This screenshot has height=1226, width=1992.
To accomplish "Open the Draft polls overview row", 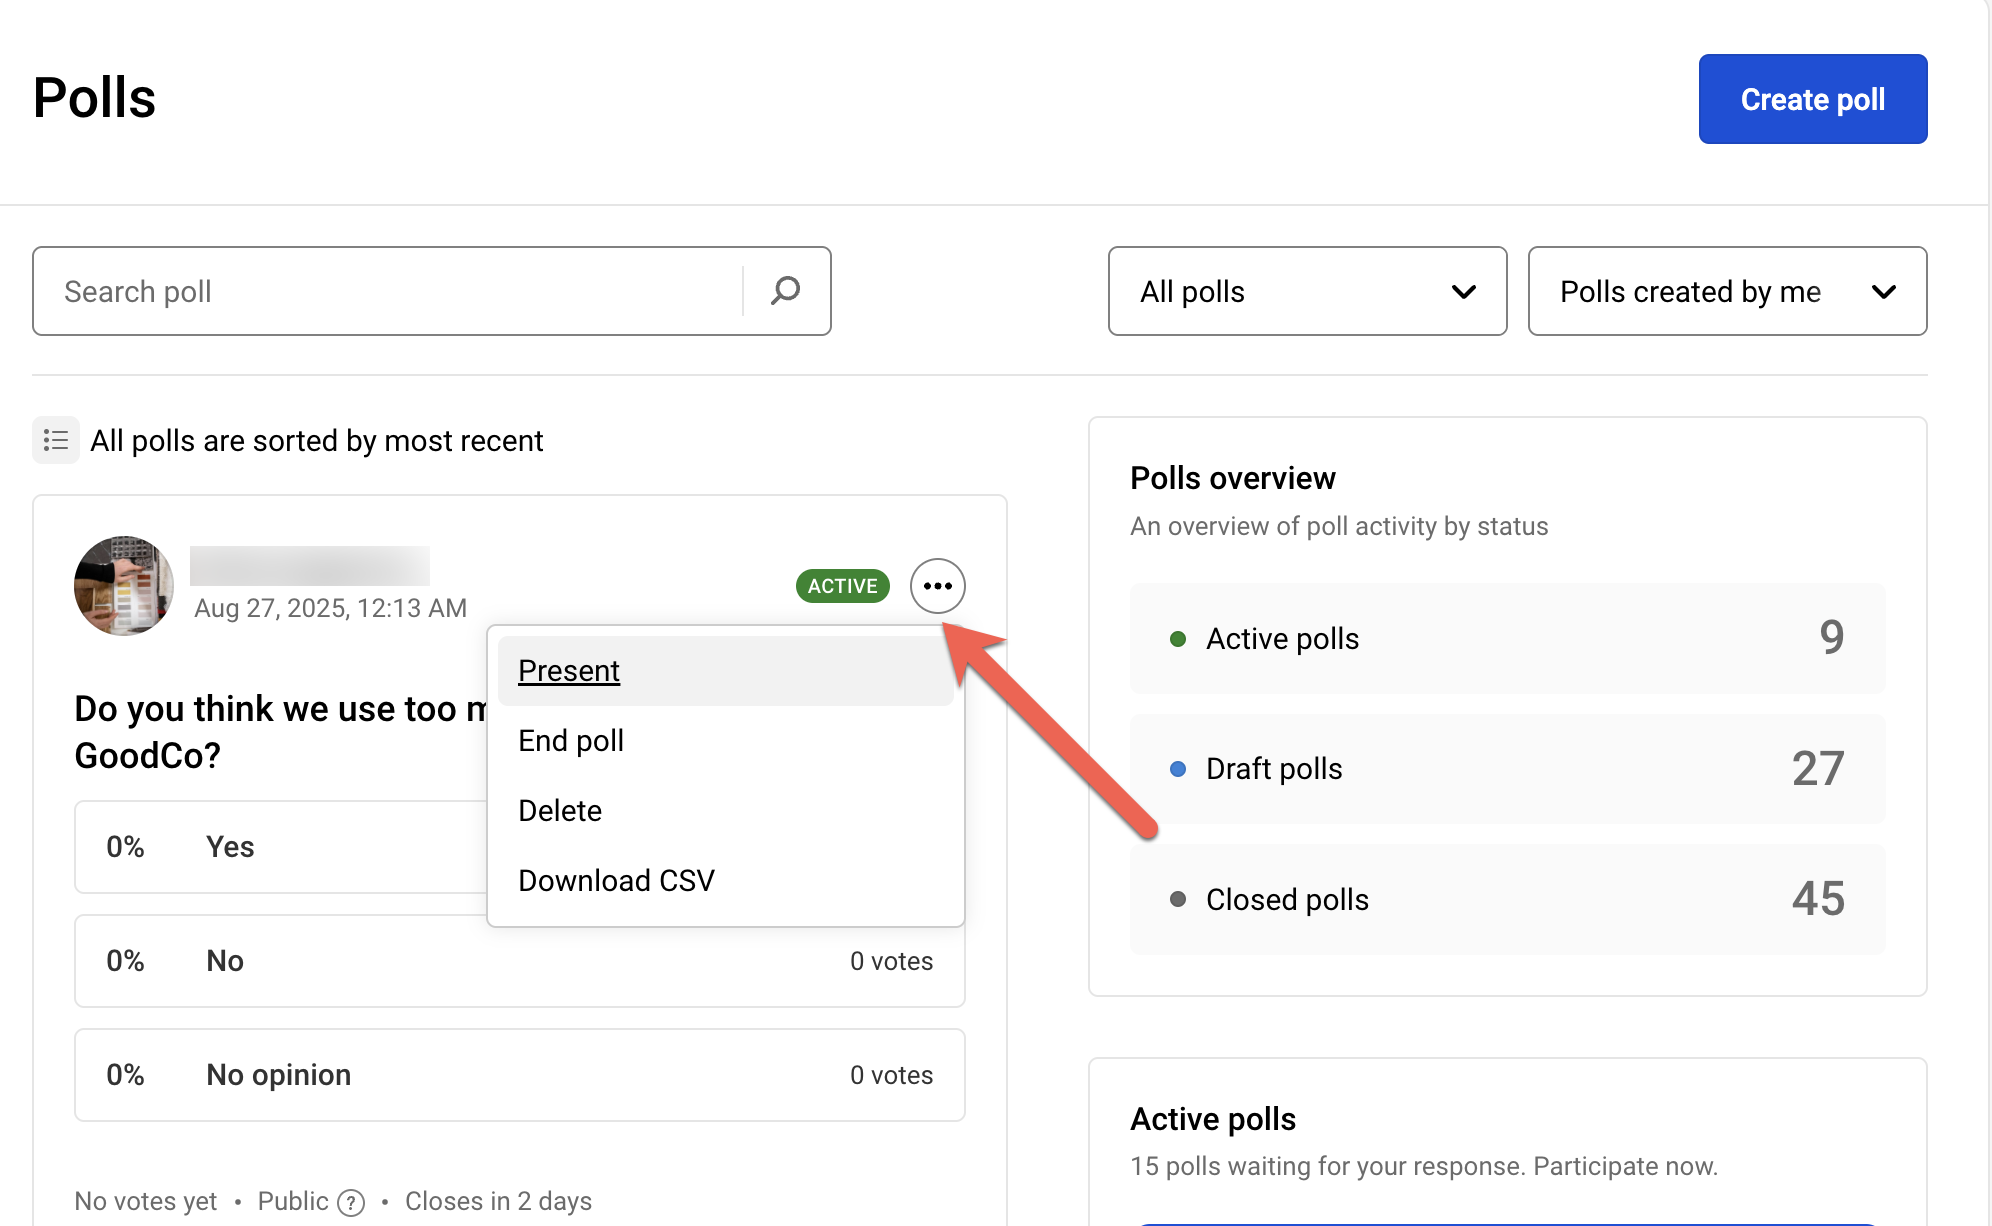I will coord(1506,769).
